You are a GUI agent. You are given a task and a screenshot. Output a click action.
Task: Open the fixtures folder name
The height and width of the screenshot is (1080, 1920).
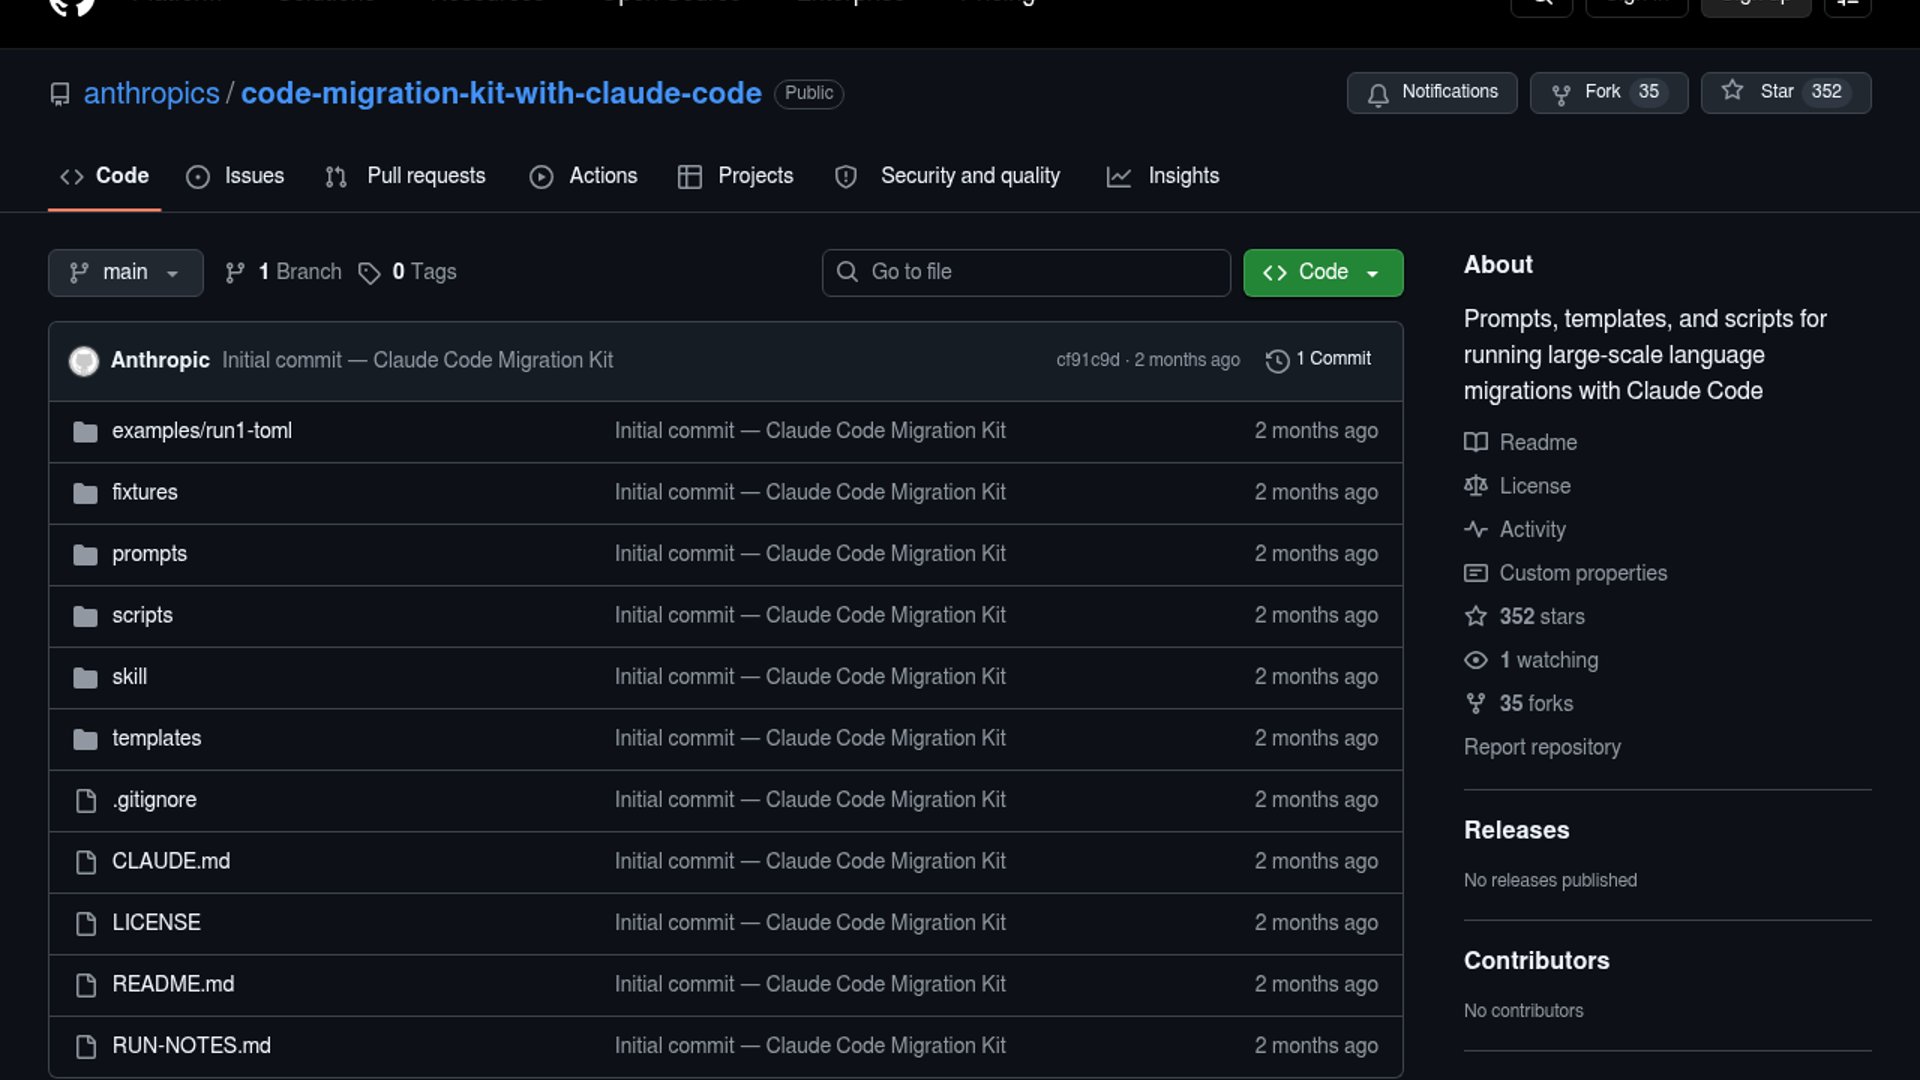(x=145, y=492)
